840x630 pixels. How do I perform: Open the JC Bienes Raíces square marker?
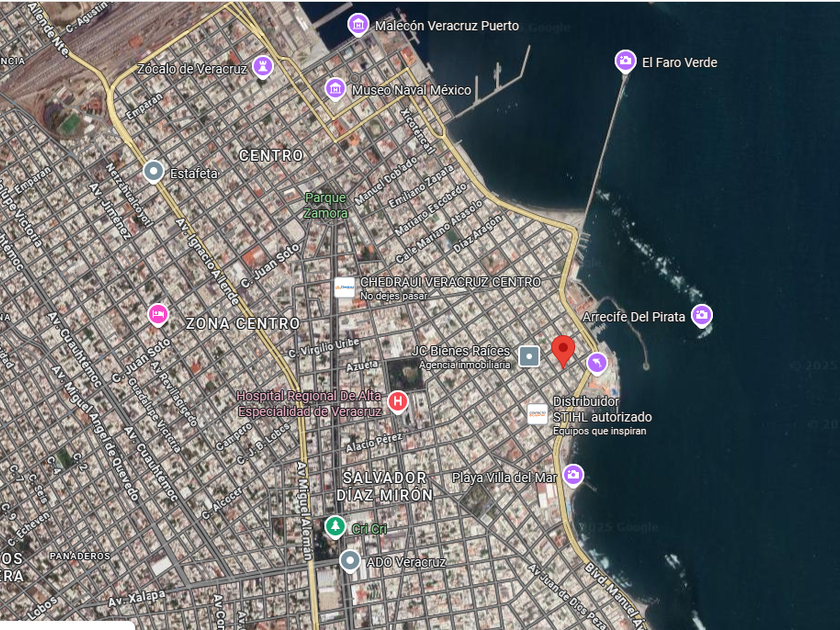(x=529, y=356)
